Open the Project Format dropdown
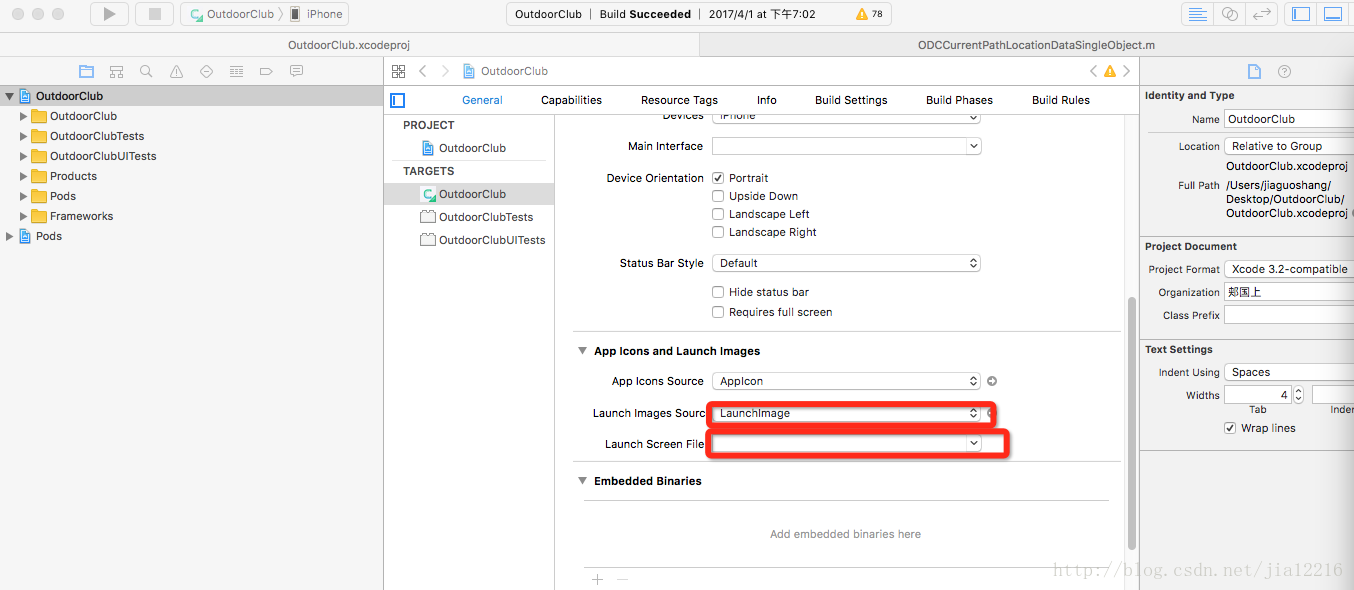 [1289, 269]
